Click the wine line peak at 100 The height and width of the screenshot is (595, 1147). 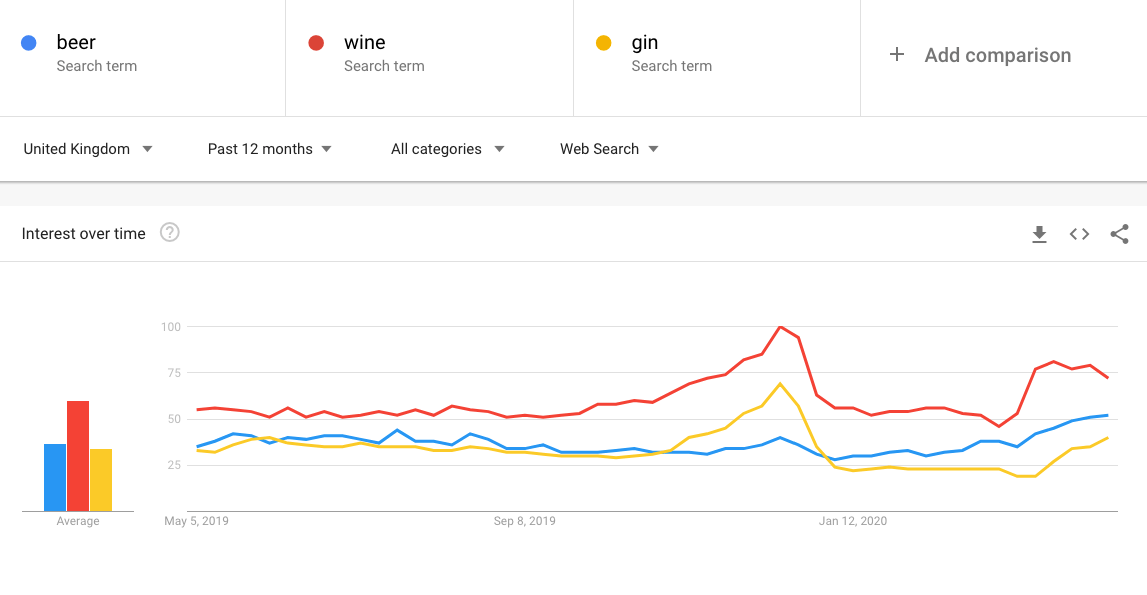779,327
